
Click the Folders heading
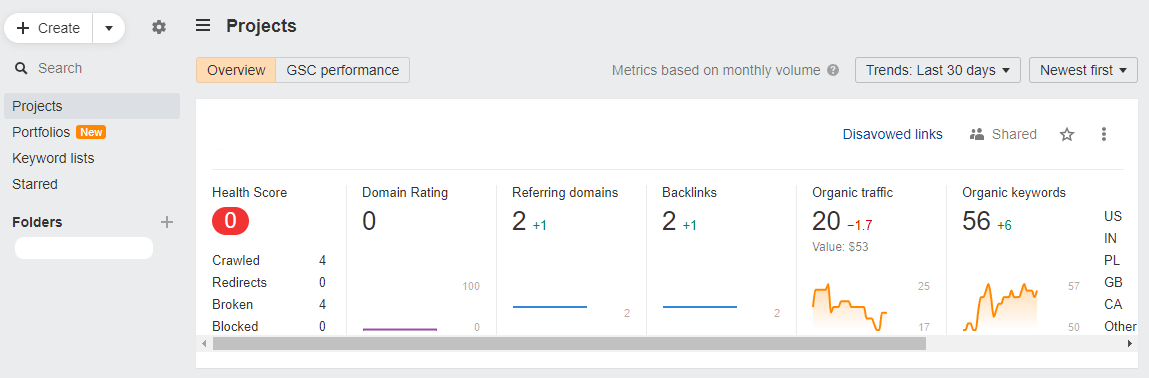(37, 222)
